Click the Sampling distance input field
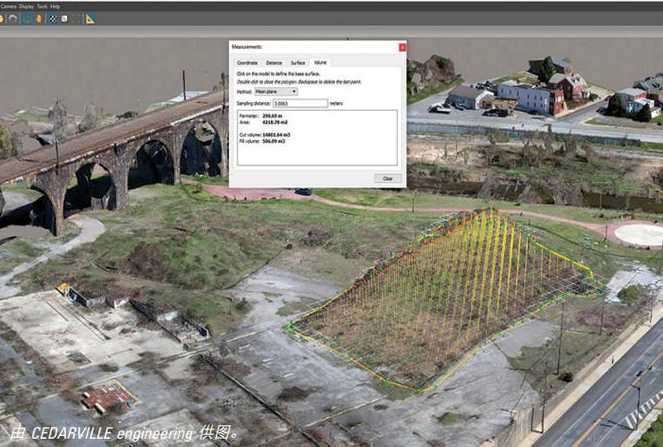 (300, 103)
